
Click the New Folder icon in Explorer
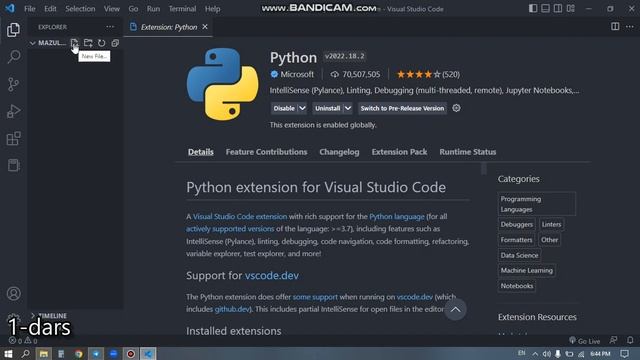click(x=88, y=43)
